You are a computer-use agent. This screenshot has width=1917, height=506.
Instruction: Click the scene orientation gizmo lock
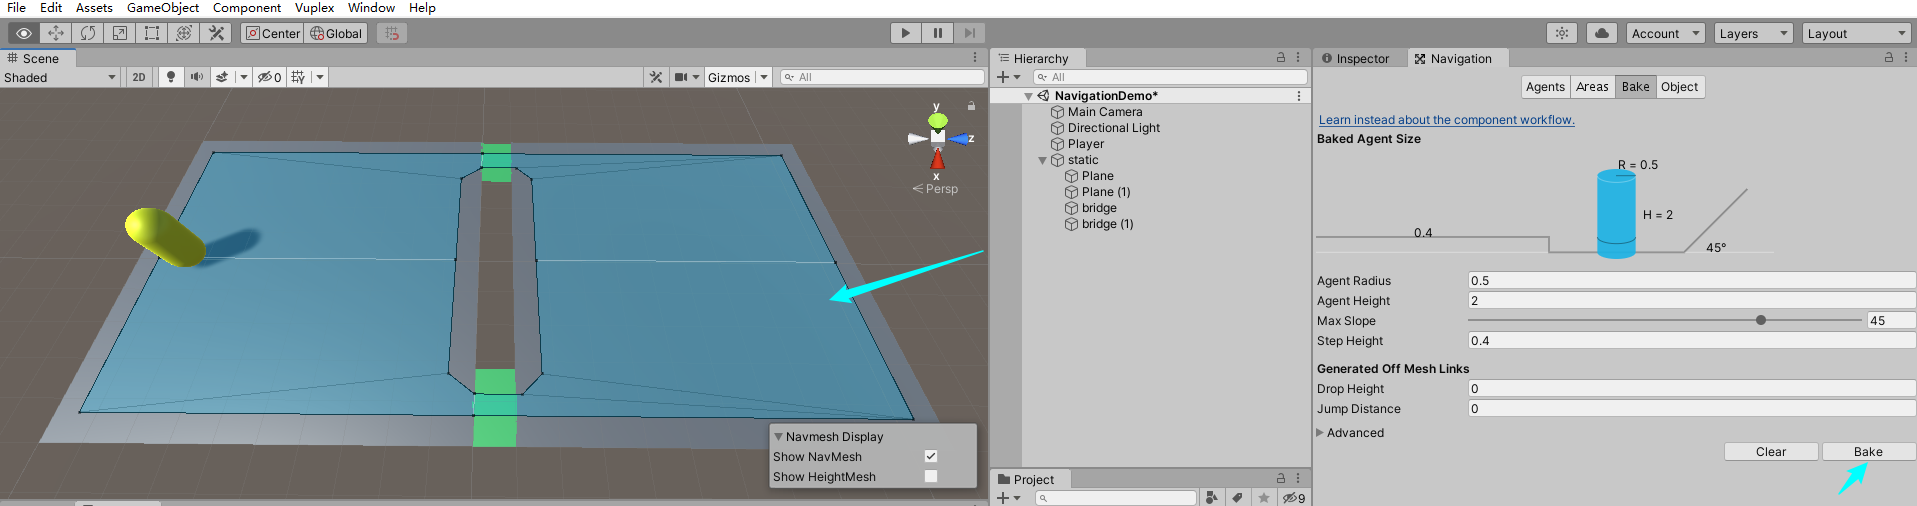971,105
